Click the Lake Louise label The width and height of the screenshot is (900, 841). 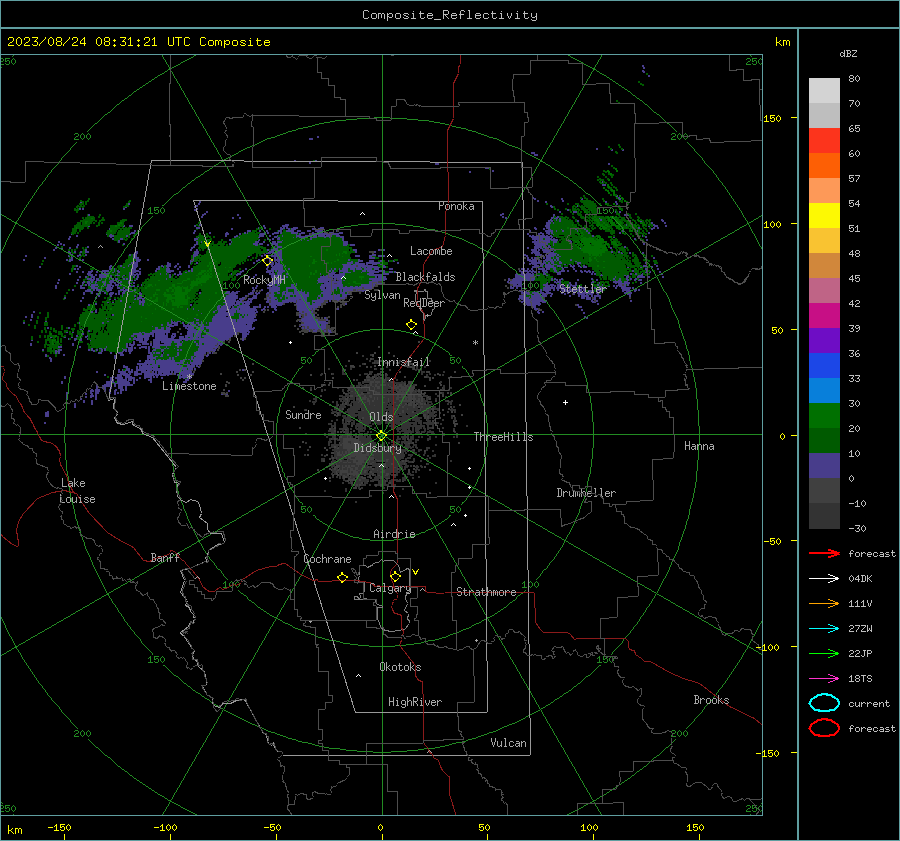[77, 491]
